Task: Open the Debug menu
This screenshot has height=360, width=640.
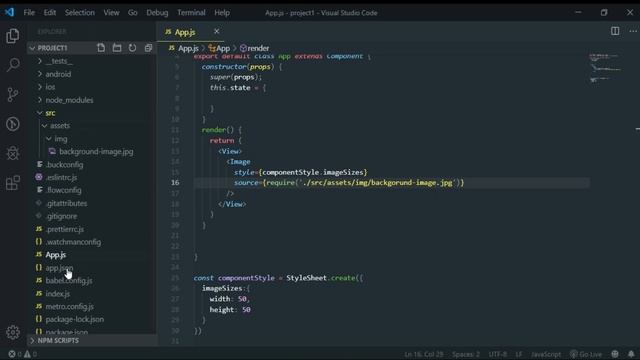Action: [x=157, y=13]
